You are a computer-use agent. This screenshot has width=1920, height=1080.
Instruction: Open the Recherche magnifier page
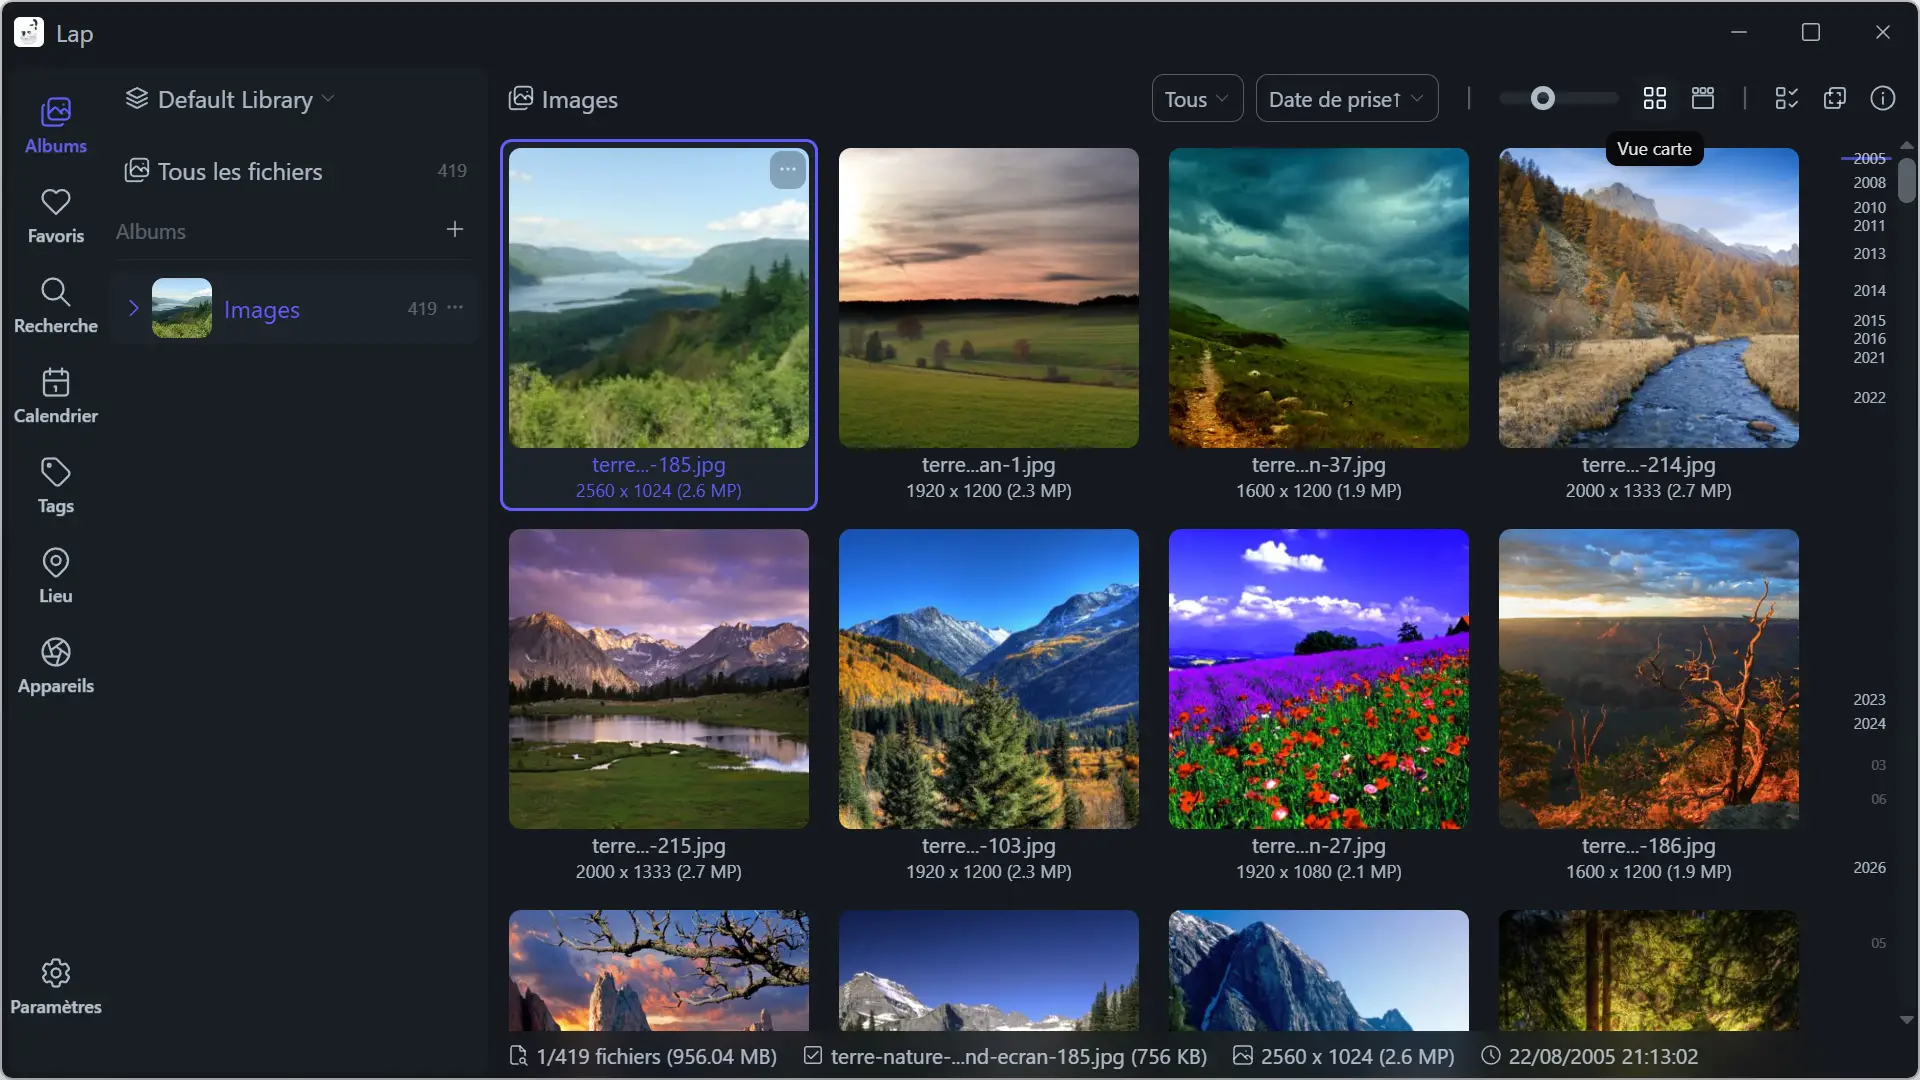56,306
